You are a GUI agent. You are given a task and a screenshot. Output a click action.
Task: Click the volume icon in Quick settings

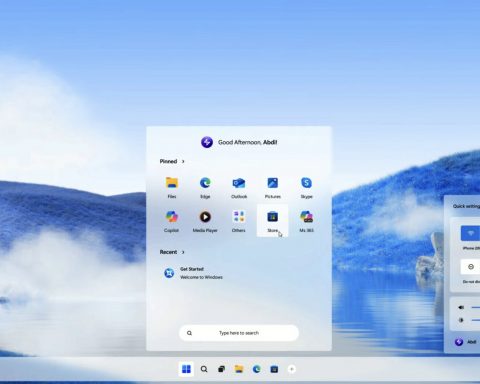click(x=461, y=307)
